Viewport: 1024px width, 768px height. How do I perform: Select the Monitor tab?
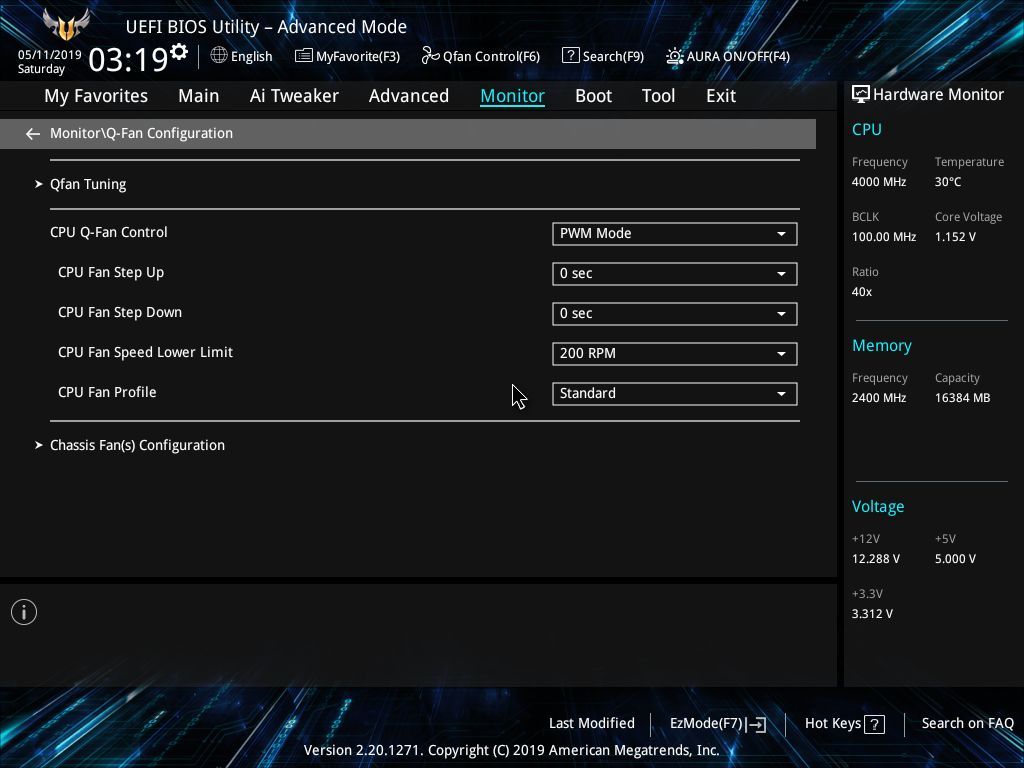(513, 96)
